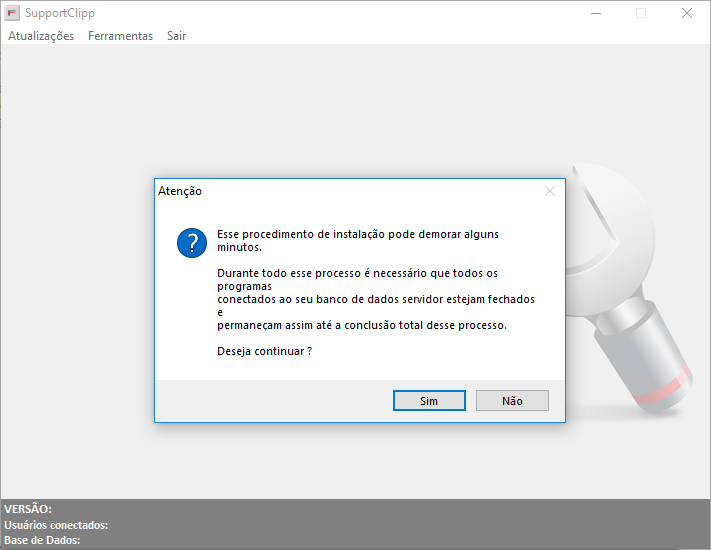Screen dimensions: 711x550
Task: Select Sair in the menu bar
Action: click(176, 36)
